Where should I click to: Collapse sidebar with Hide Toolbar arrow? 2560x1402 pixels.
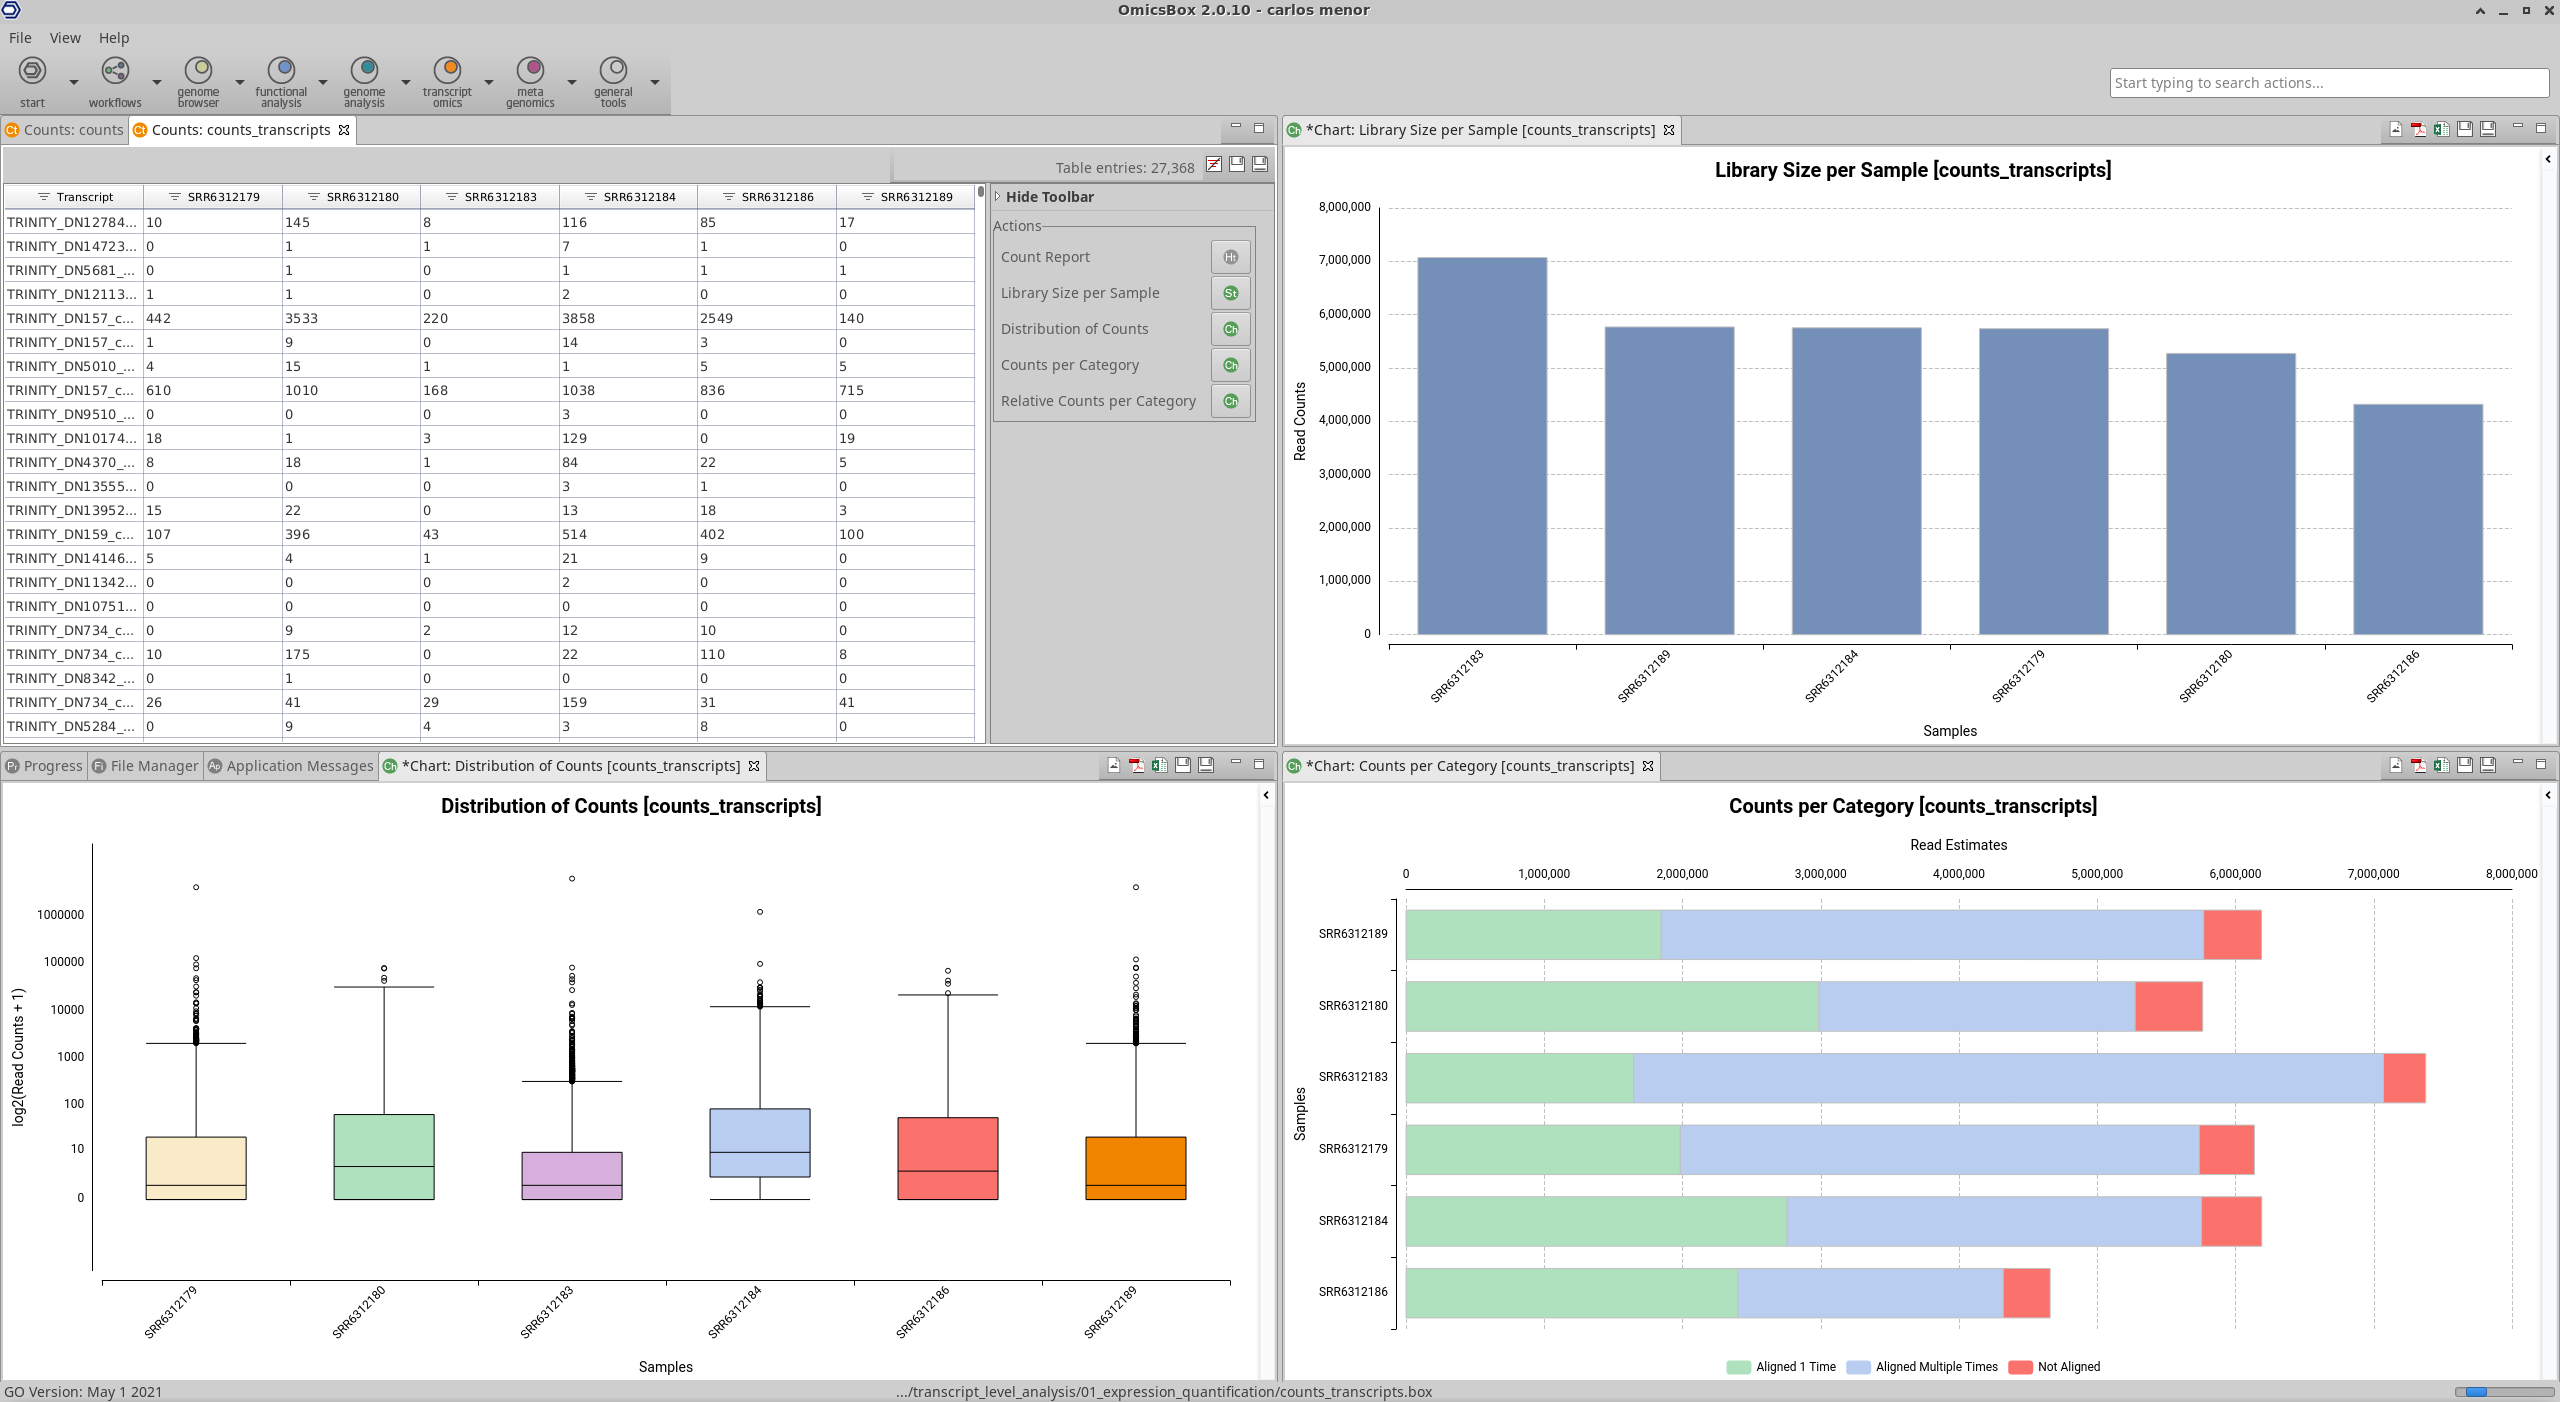[x=998, y=197]
